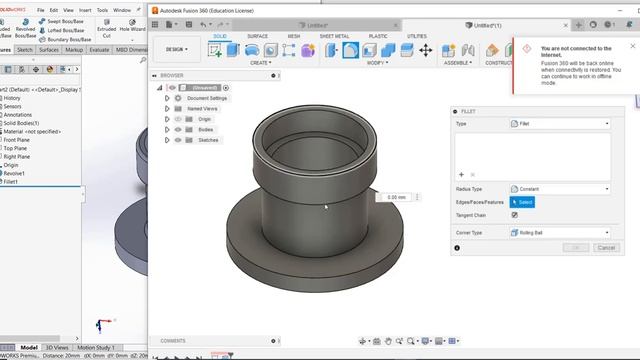Click Extruded Cut in SolidWorks
The height and width of the screenshot is (360, 640).
[107, 28]
